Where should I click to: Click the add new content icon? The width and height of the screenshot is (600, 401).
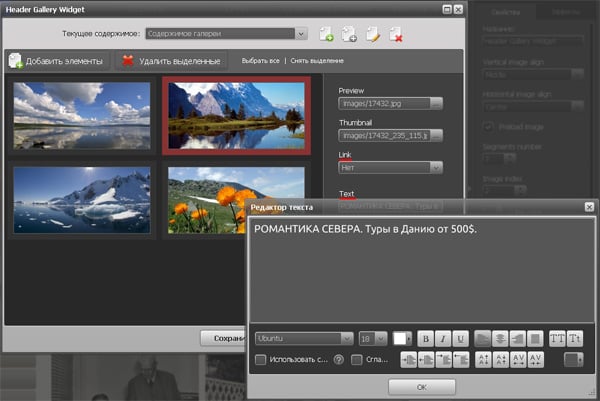(x=326, y=35)
